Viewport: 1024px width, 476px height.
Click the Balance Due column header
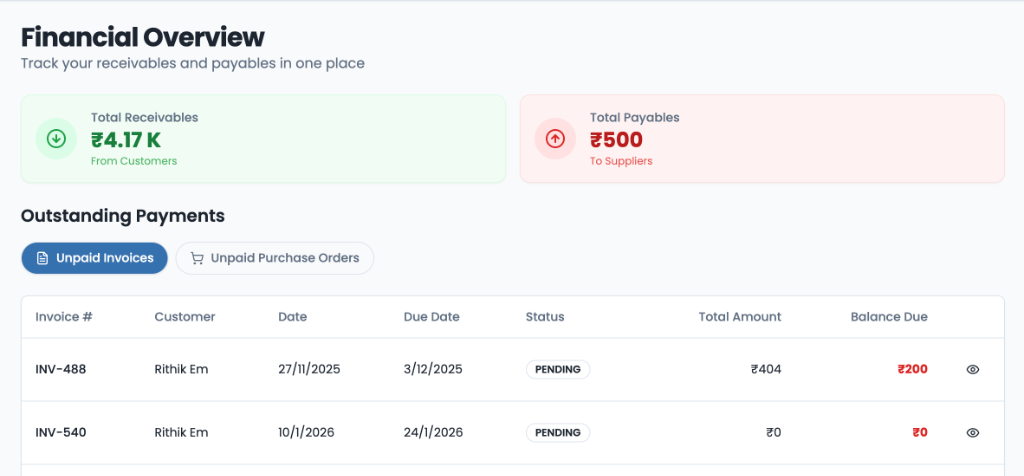(889, 317)
